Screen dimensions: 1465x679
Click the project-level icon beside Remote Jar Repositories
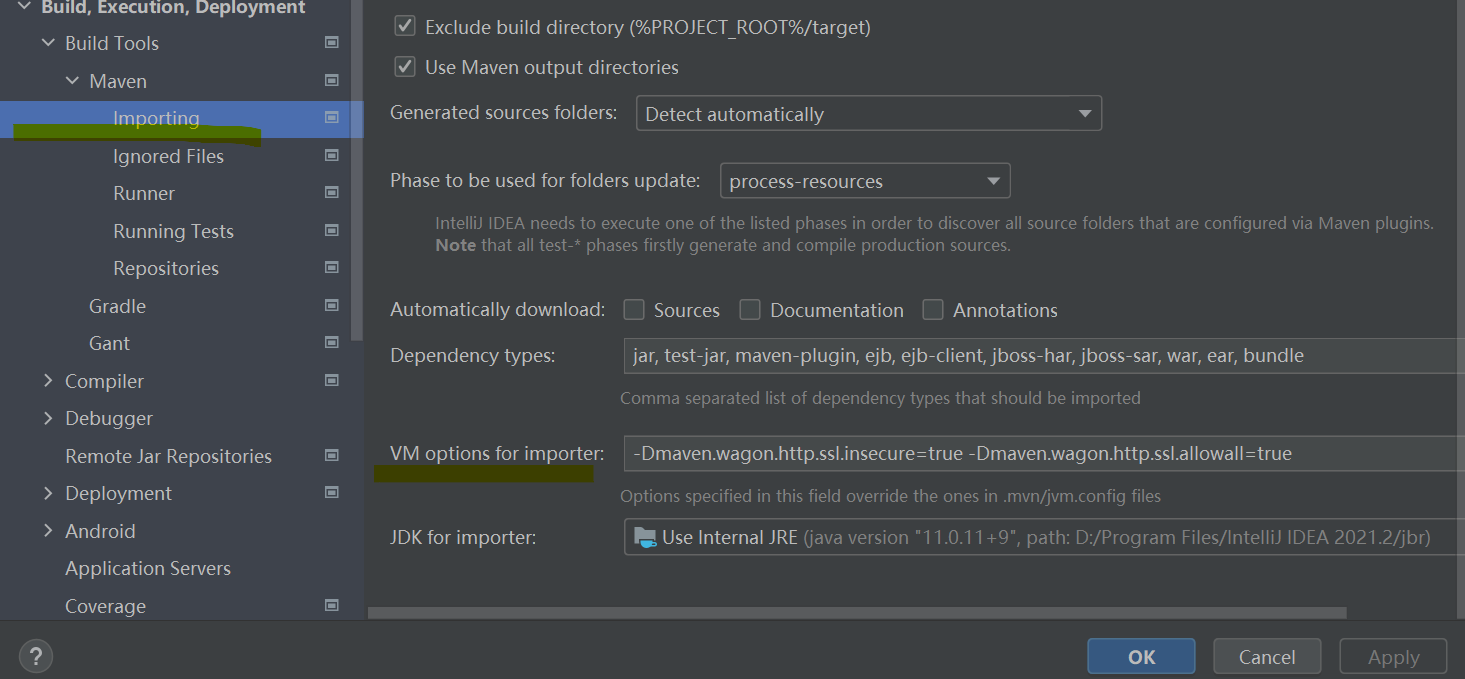[332, 455]
